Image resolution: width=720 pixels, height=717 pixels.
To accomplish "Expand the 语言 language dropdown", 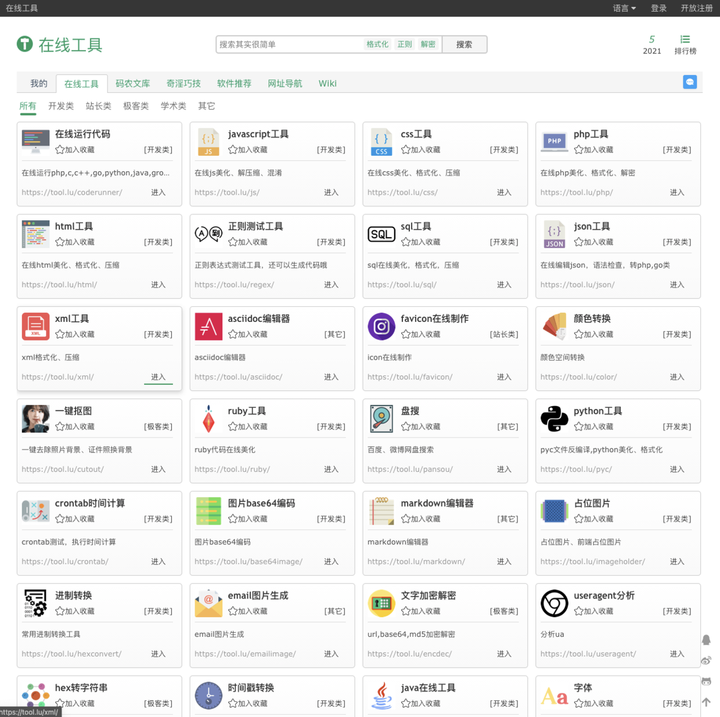I will point(624,8).
